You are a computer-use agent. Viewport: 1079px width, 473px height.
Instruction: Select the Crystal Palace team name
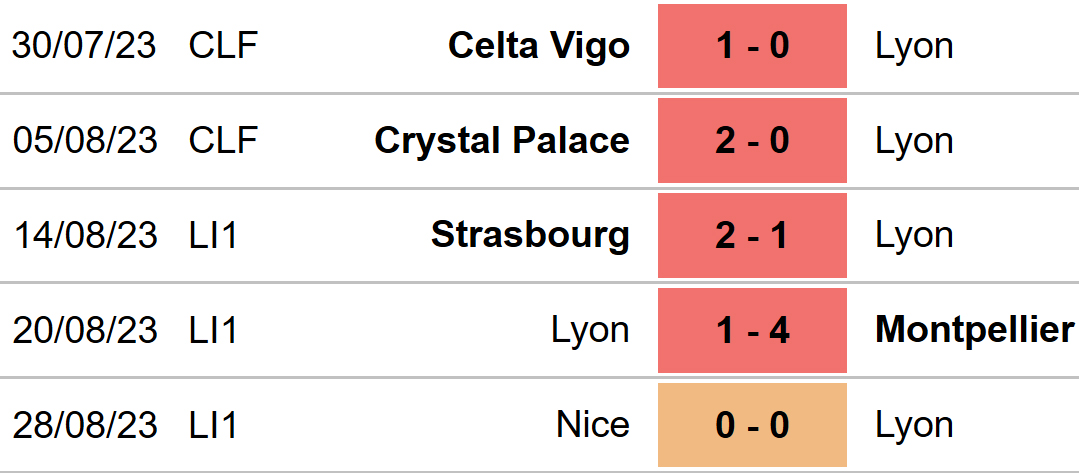coord(502,140)
